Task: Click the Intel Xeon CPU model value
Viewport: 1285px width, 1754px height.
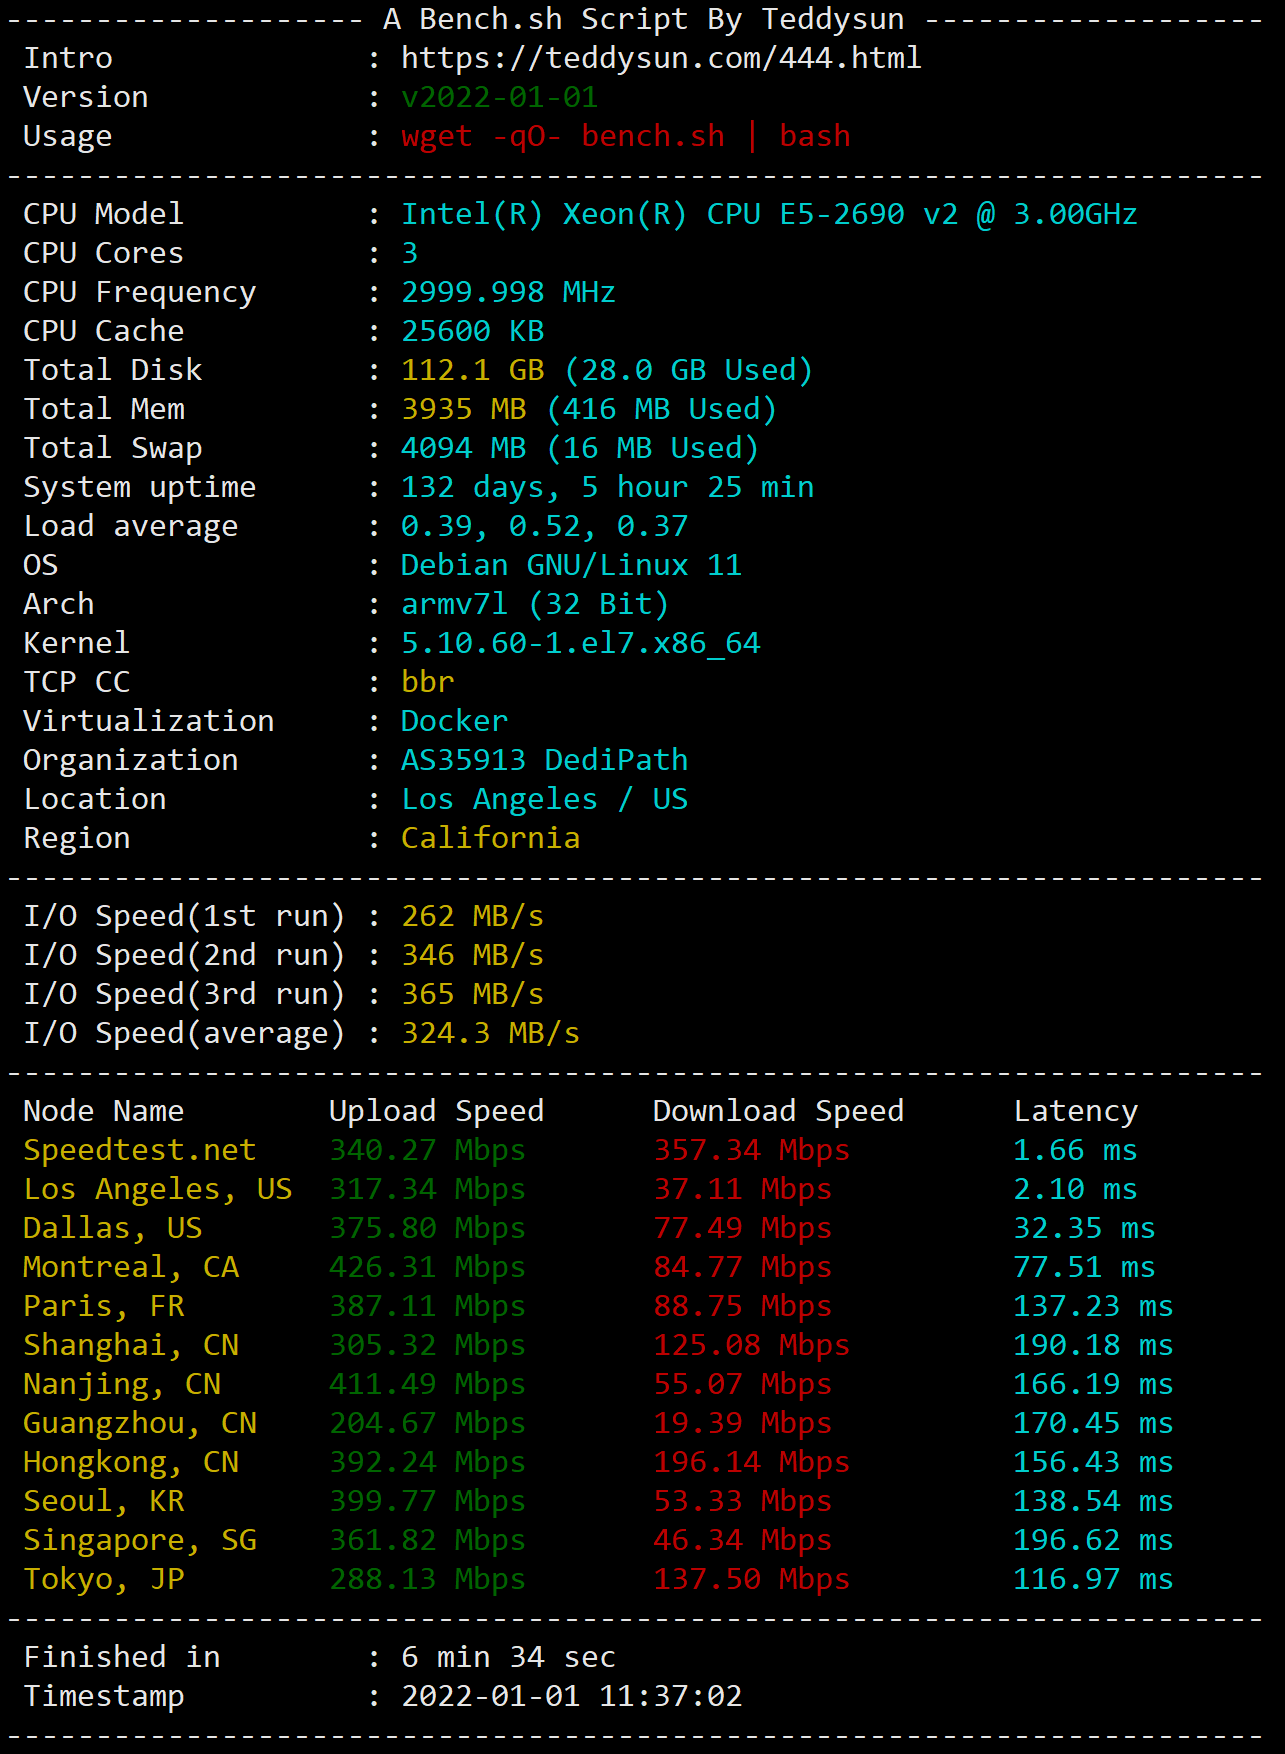Action: (x=769, y=214)
